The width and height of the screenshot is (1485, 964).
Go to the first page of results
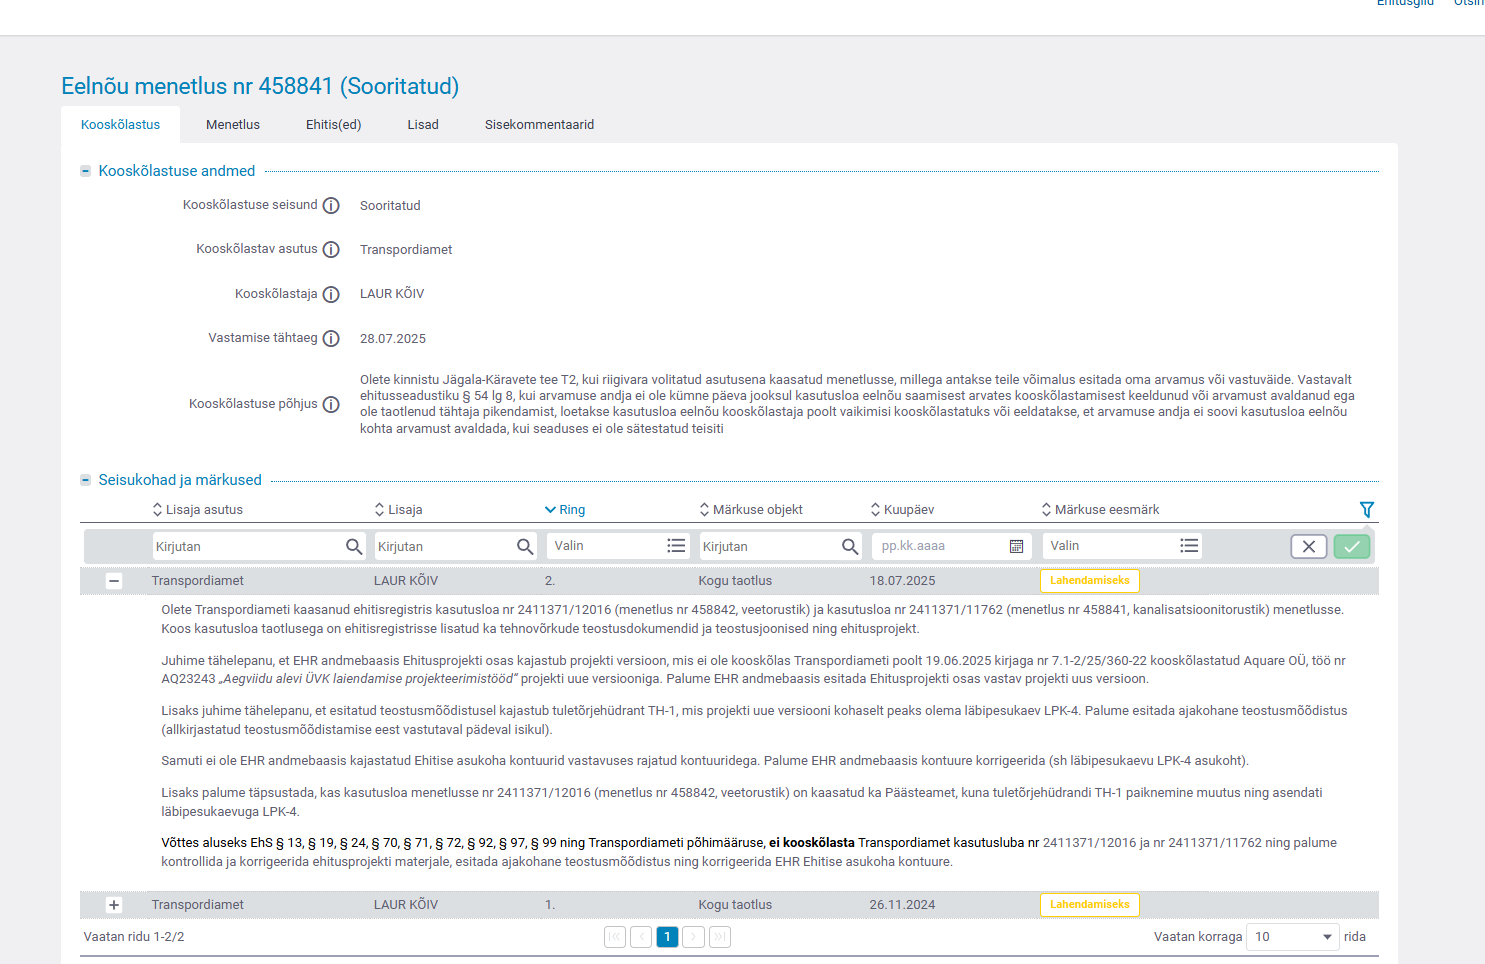[615, 937]
